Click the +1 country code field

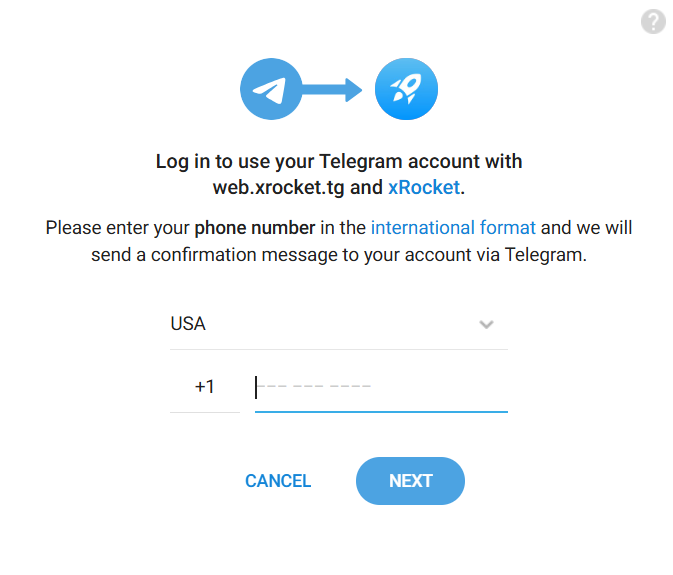[205, 386]
